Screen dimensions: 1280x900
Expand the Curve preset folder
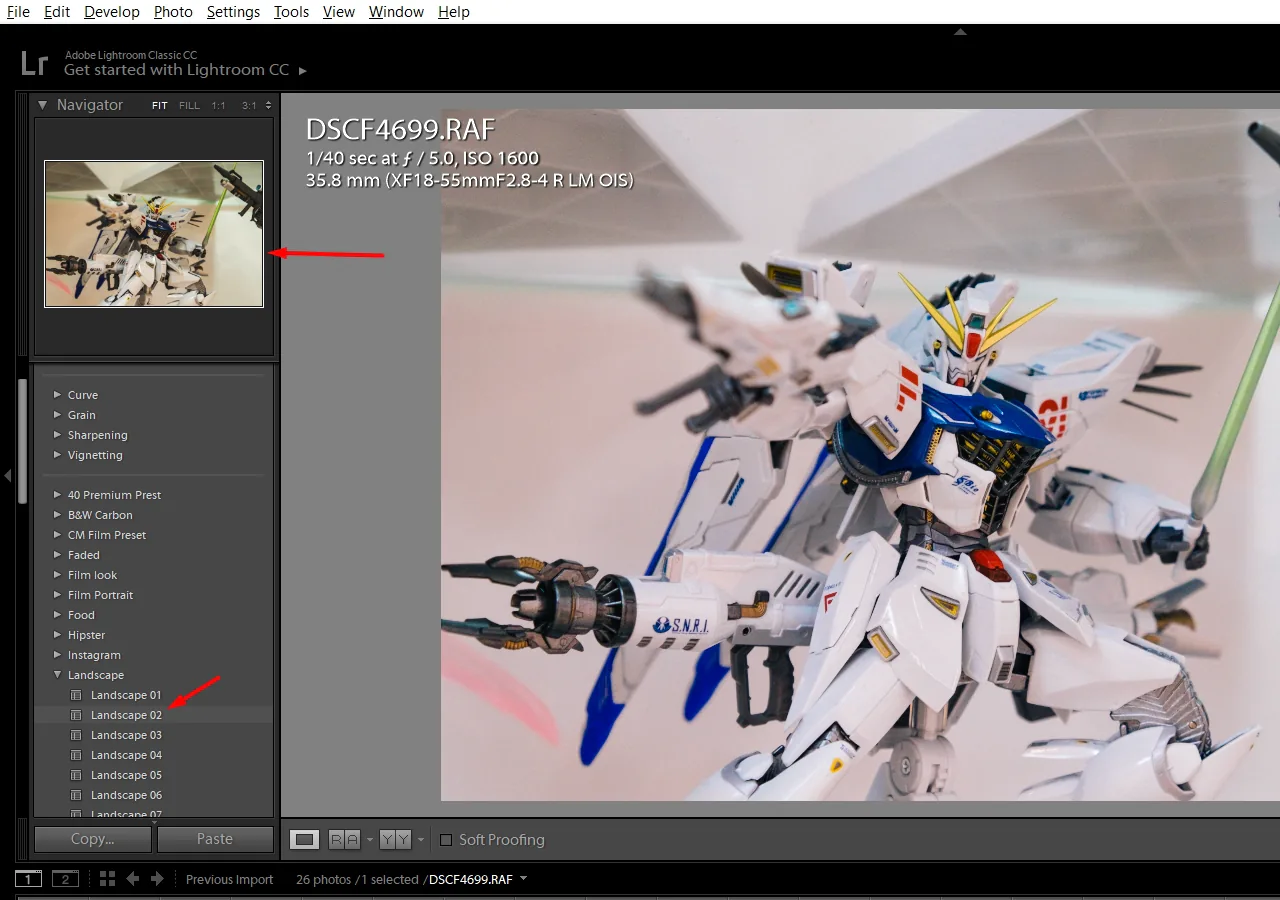tap(57, 395)
